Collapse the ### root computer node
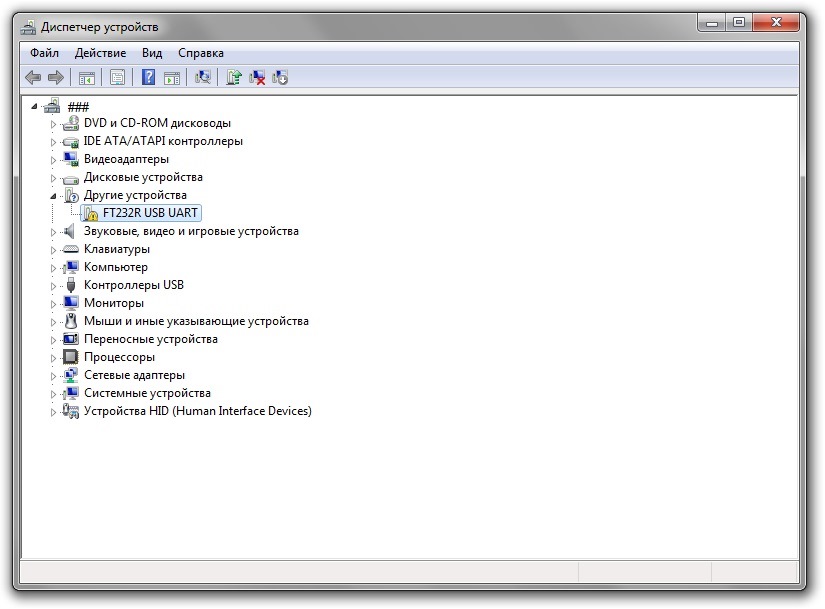 [x=35, y=106]
